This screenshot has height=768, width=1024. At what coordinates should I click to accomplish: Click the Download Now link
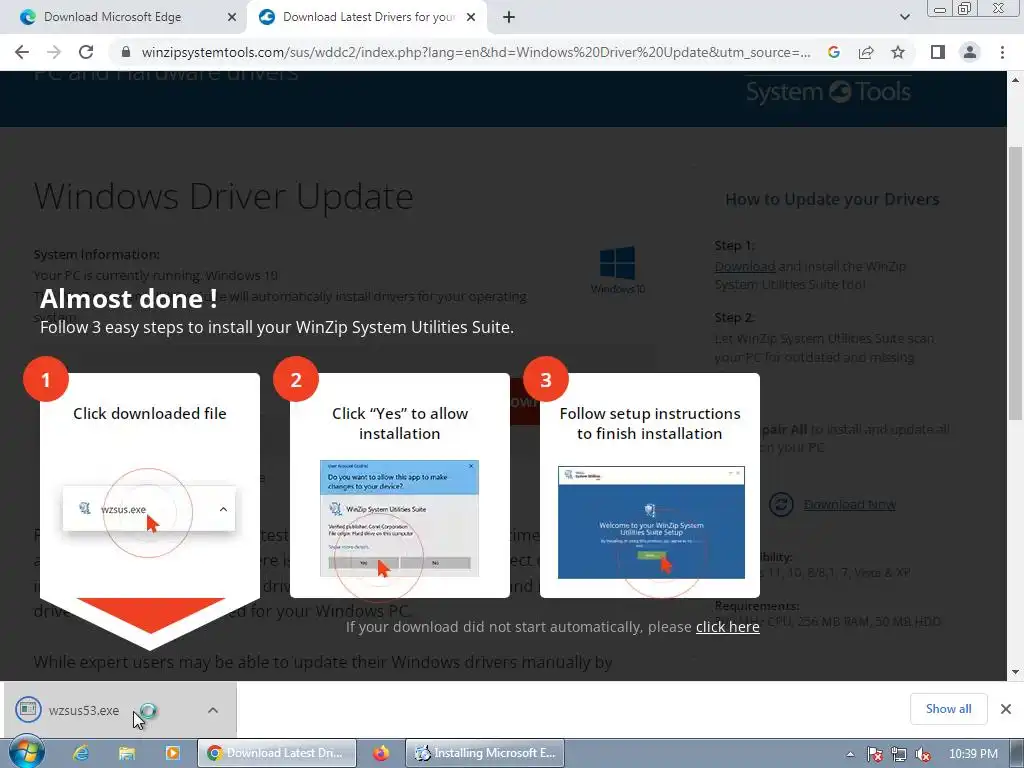(849, 504)
